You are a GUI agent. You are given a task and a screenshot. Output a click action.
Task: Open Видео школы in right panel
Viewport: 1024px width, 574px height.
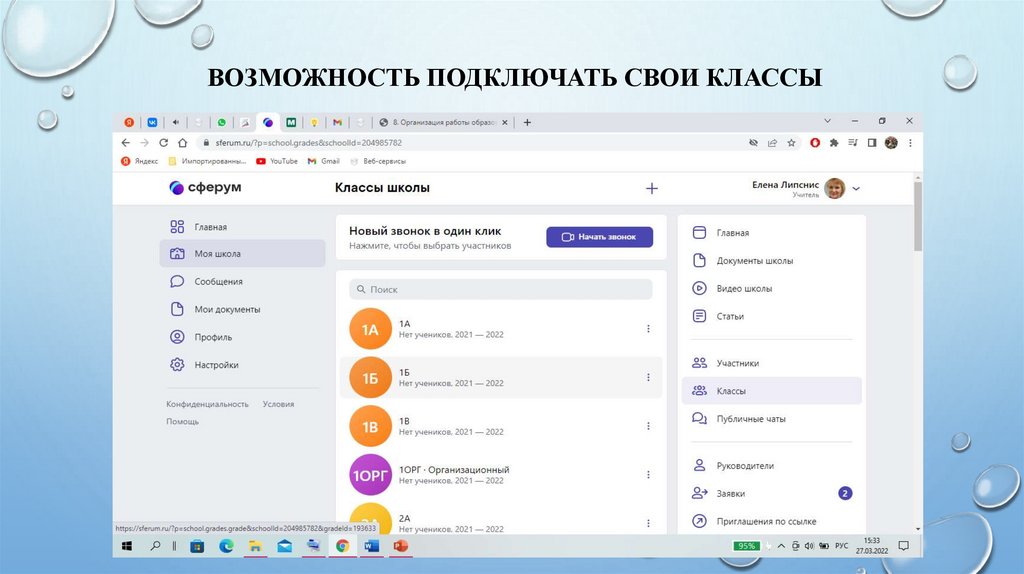click(x=744, y=289)
